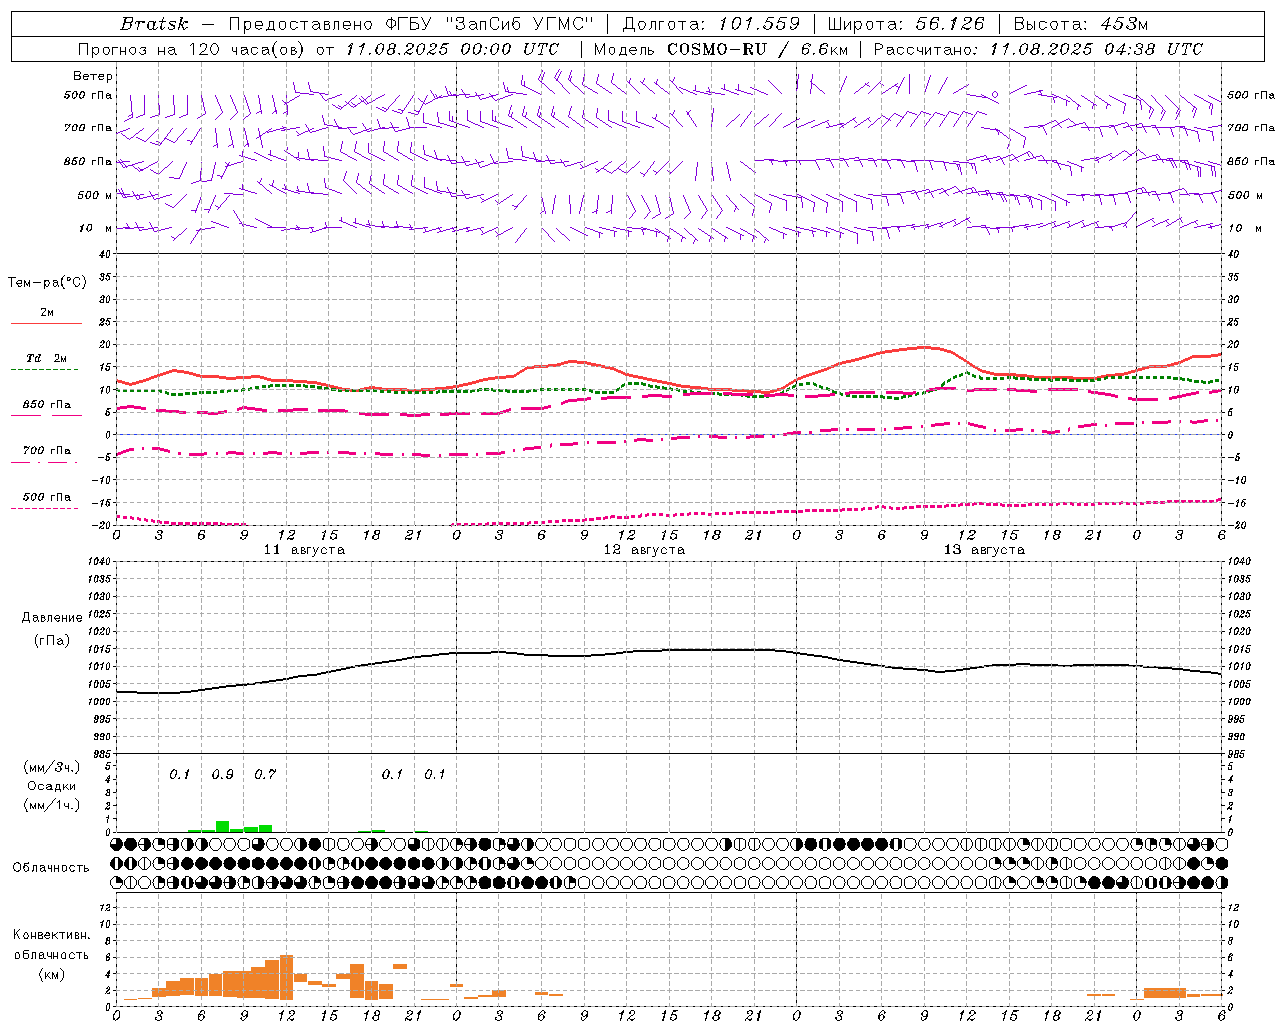Click the computed time "Рассчитано: 11.08.2025 04:38 UTC"

click(x=1038, y=49)
